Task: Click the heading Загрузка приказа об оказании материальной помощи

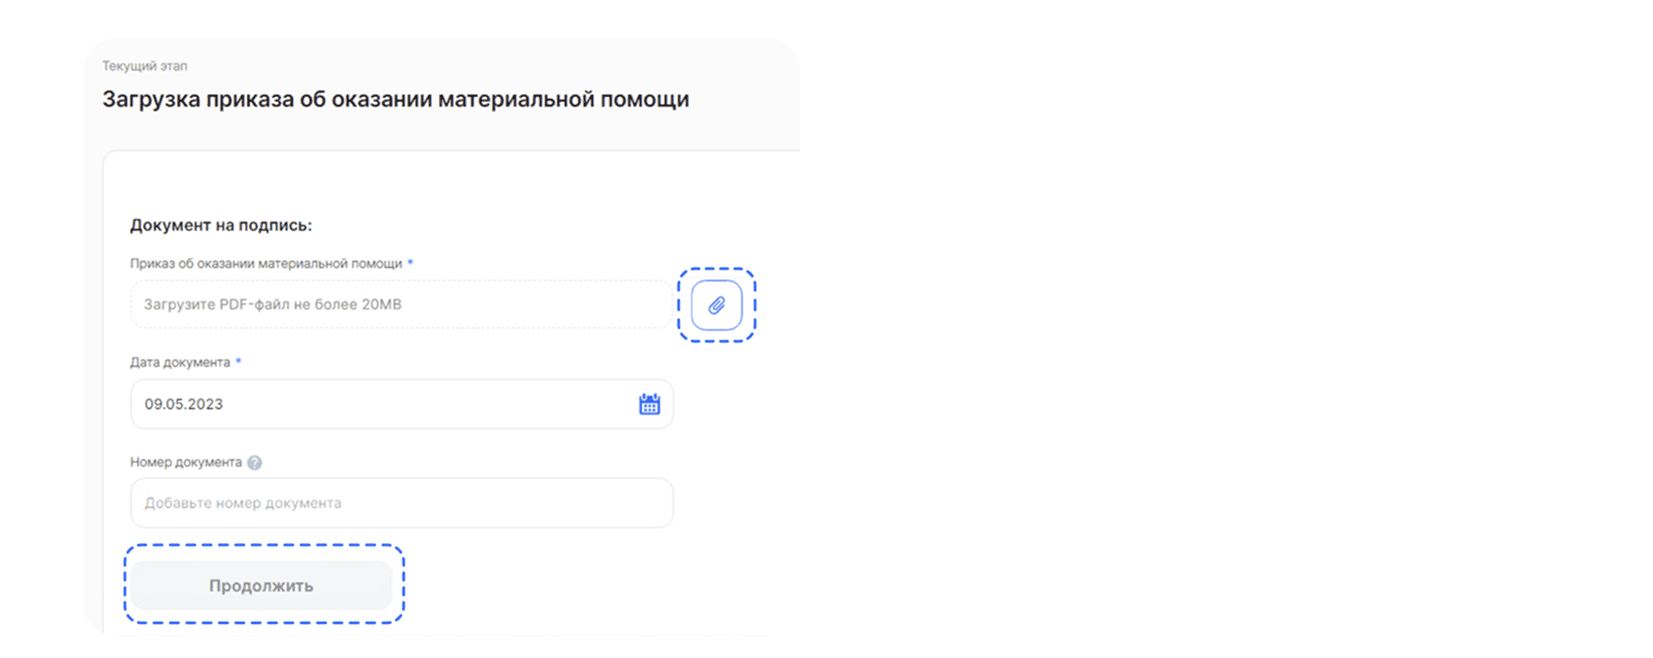Action: (395, 99)
